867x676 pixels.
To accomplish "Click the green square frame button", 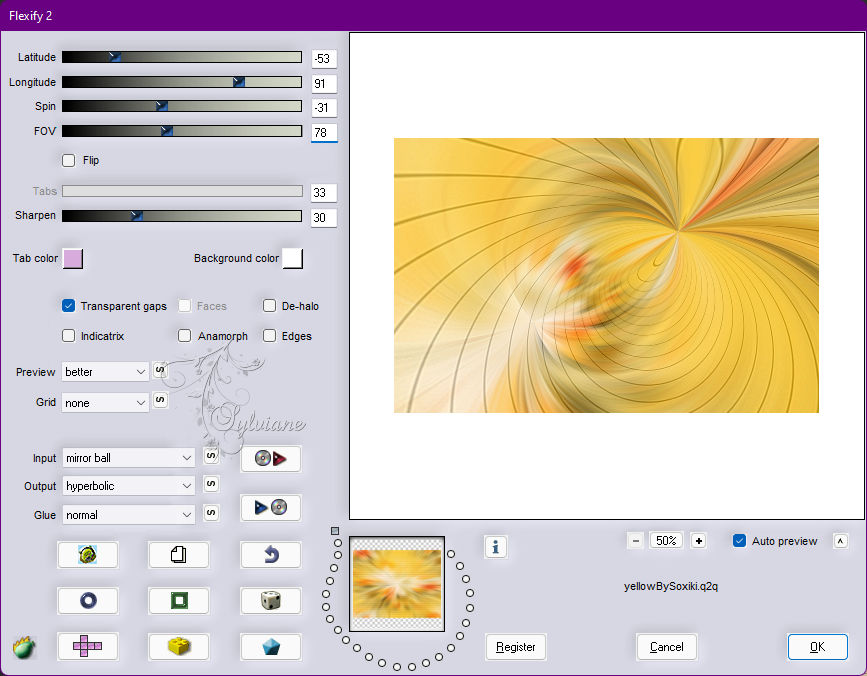I will click(x=179, y=600).
